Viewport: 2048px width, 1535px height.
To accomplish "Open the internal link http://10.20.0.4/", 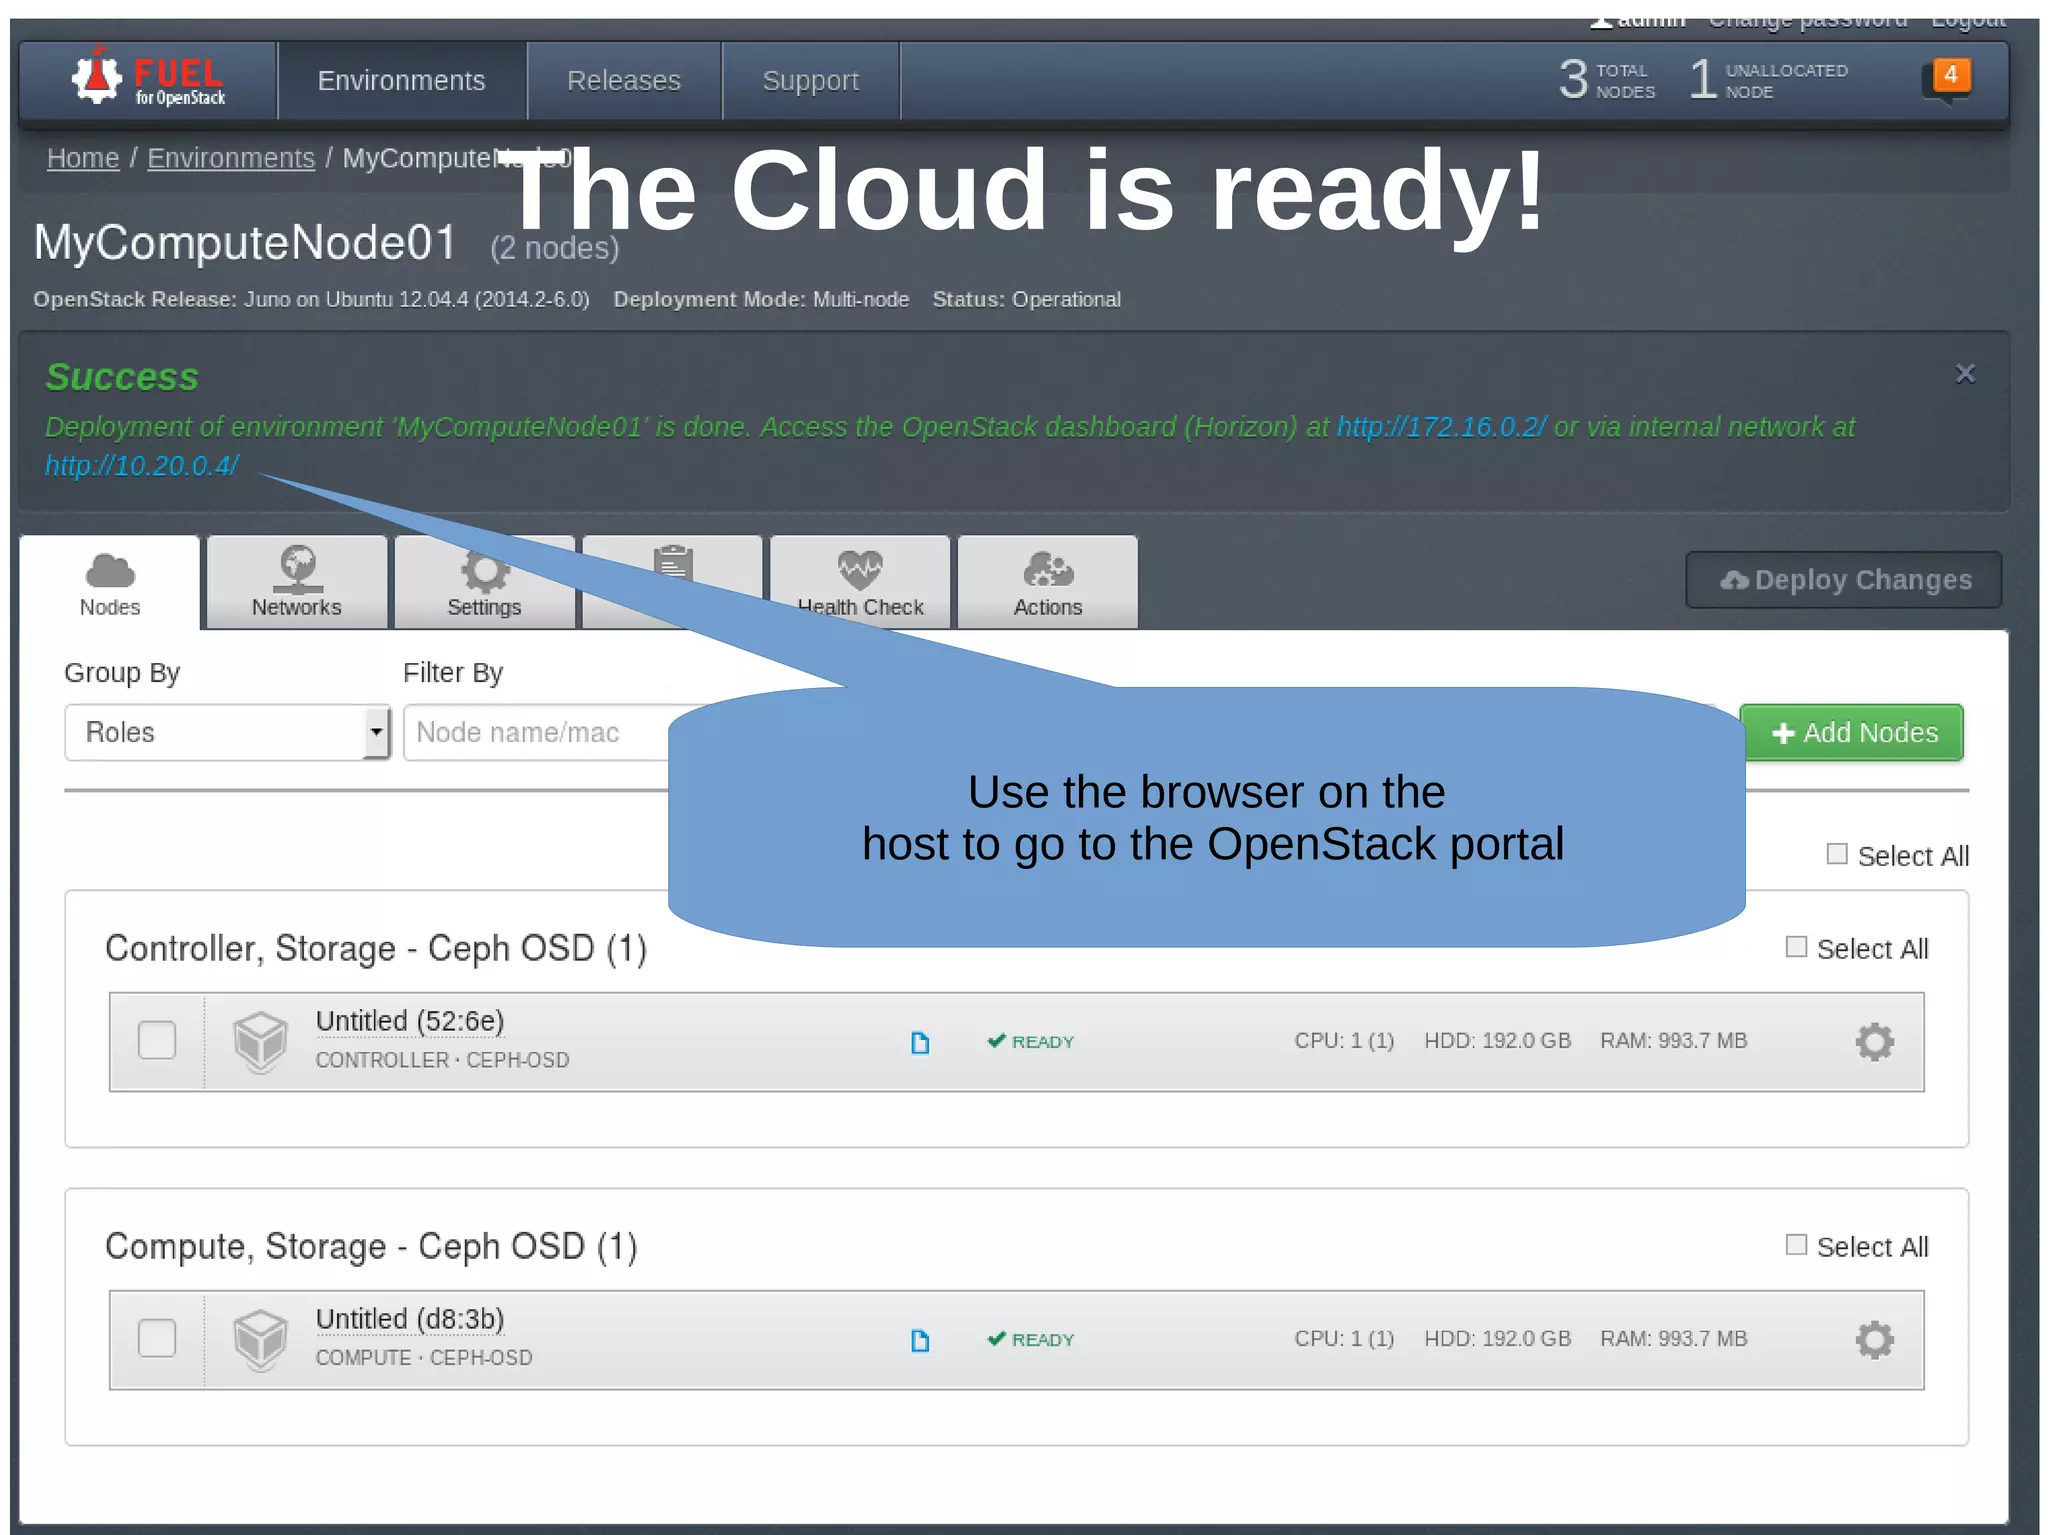I will tap(142, 466).
